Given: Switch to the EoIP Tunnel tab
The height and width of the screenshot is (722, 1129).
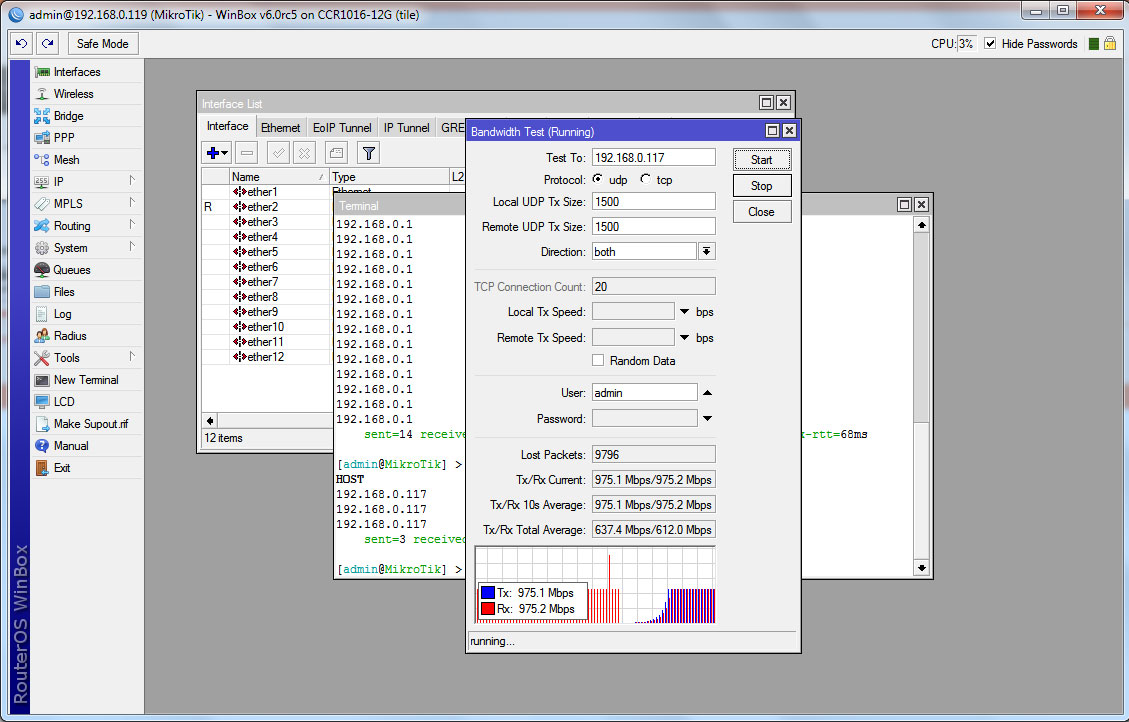Looking at the screenshot, I should point(341,128).
